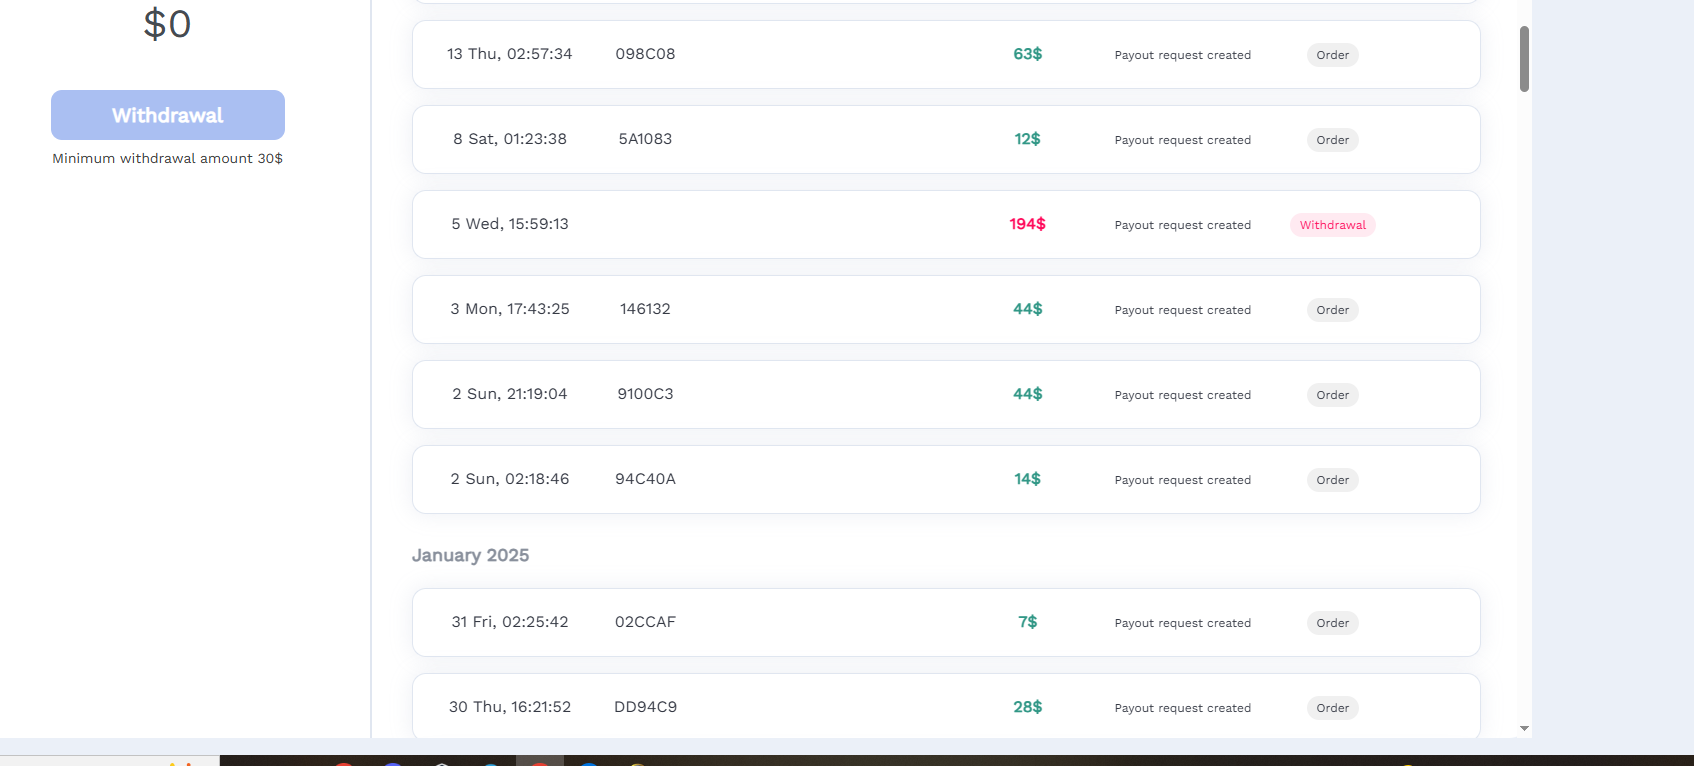
Task: Click the Order badge for DD94C9
Action: pyautogui.click(x=1332, y=708)
